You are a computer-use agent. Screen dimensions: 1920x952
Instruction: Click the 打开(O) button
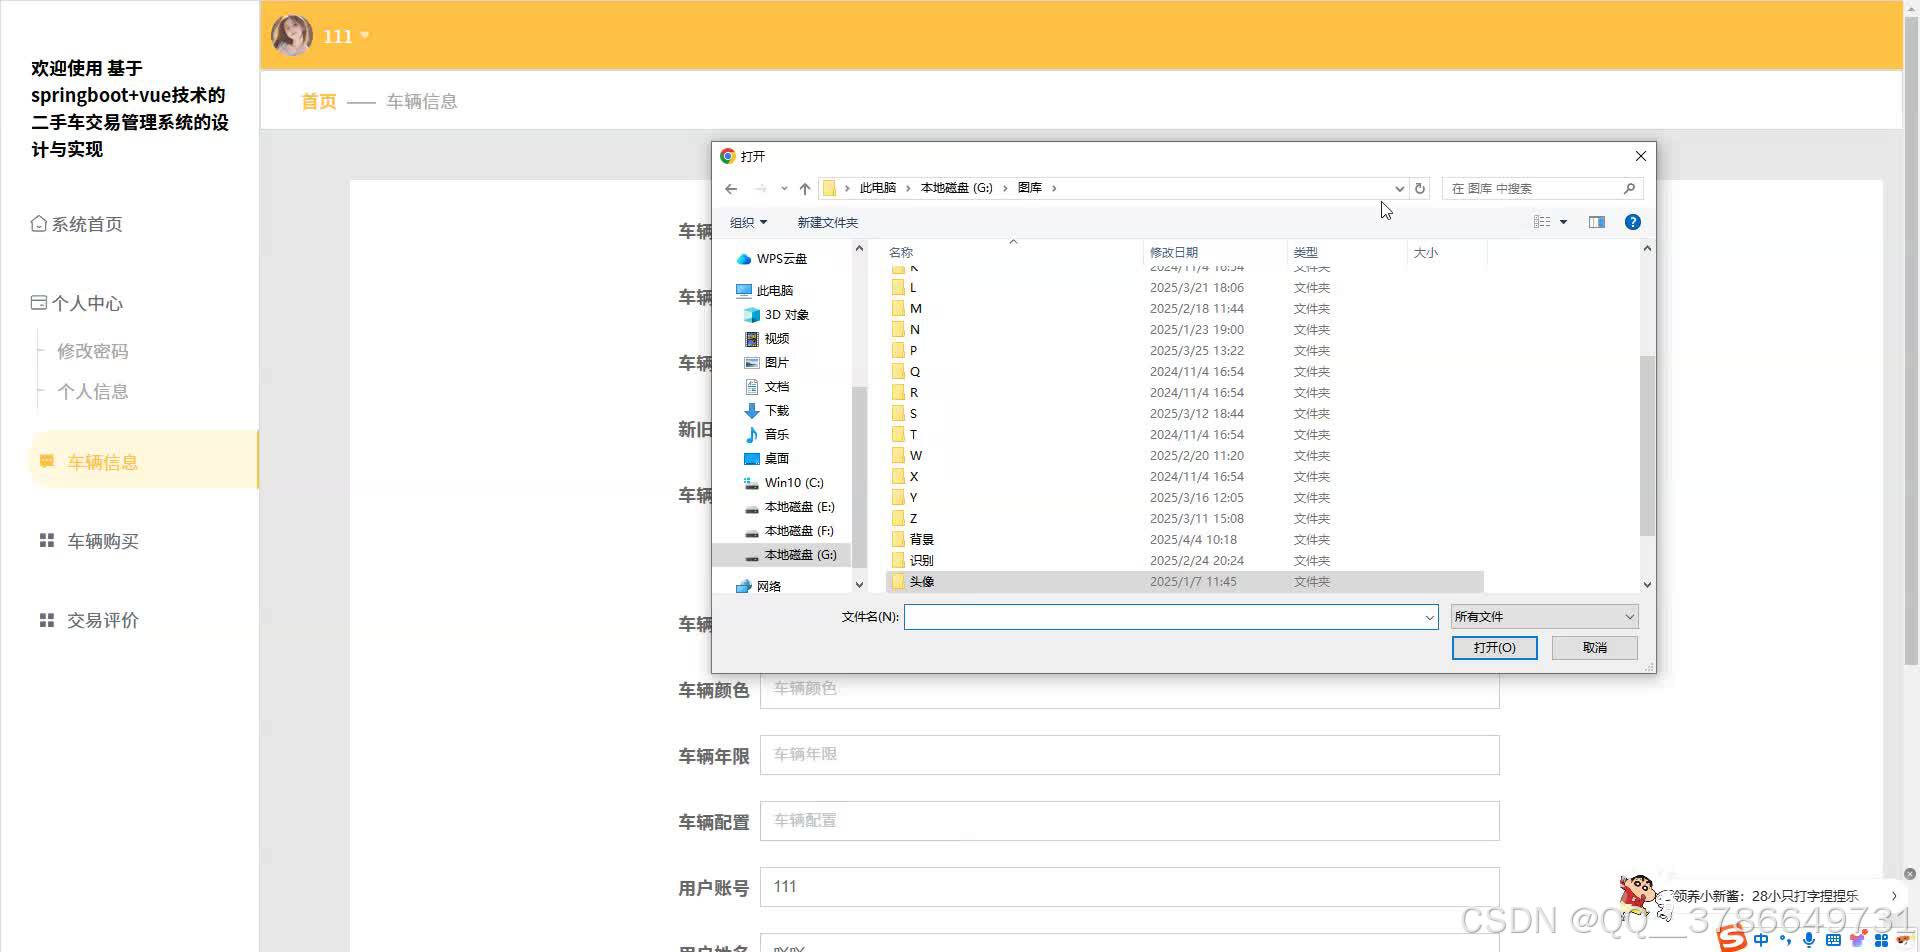pos(1494,647)
